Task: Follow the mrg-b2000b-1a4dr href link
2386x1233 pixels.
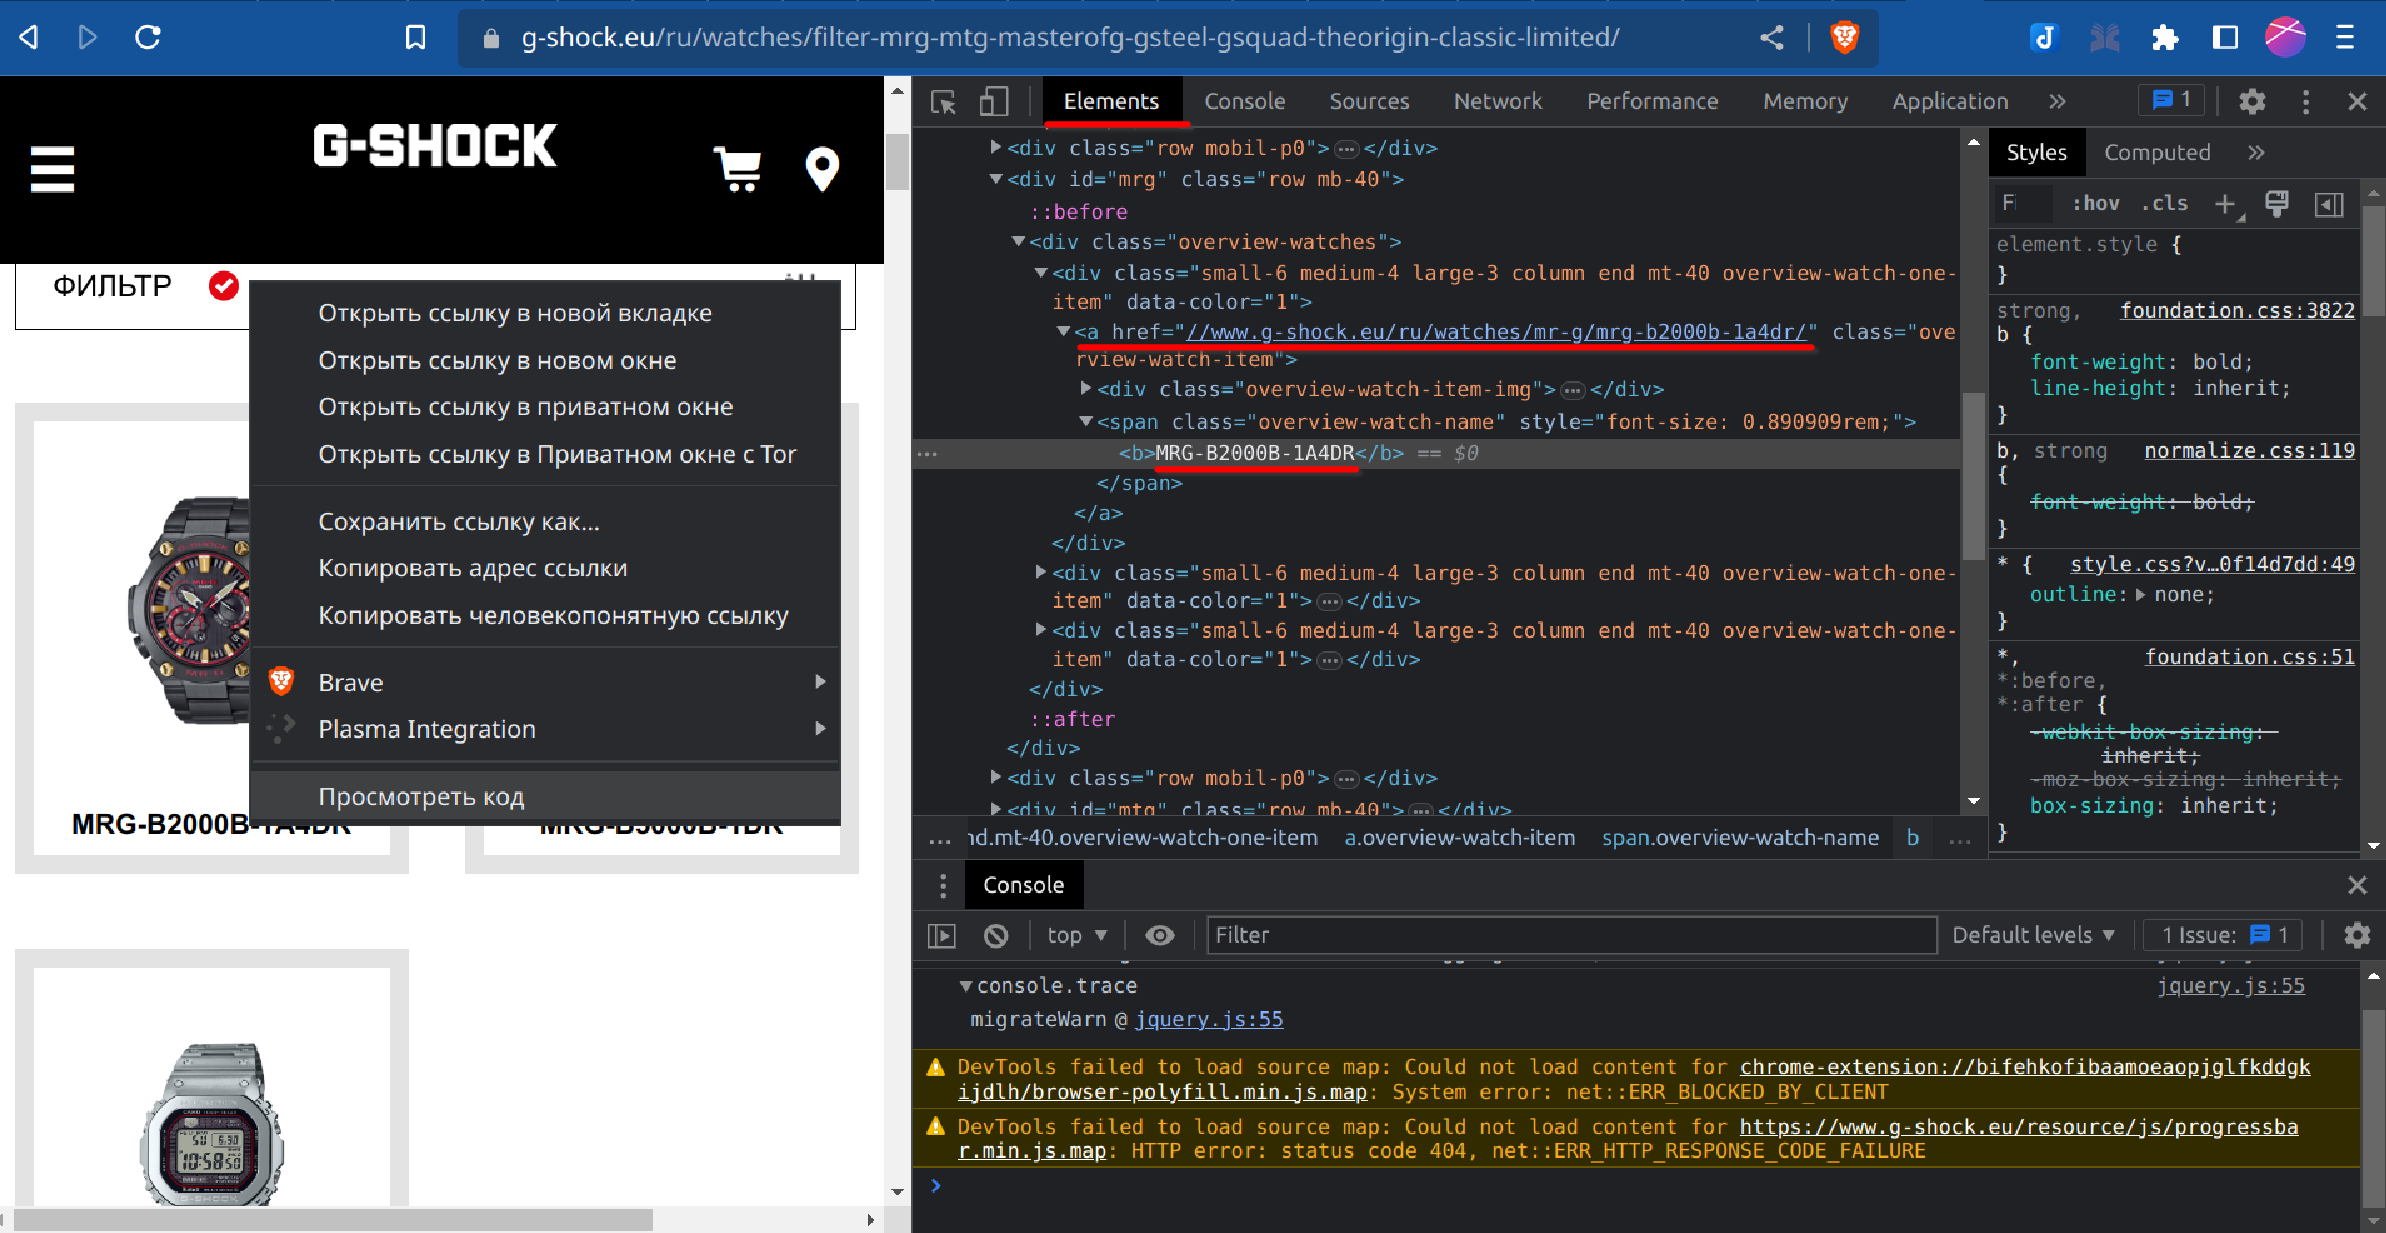Action: (x=1496, y=332)
